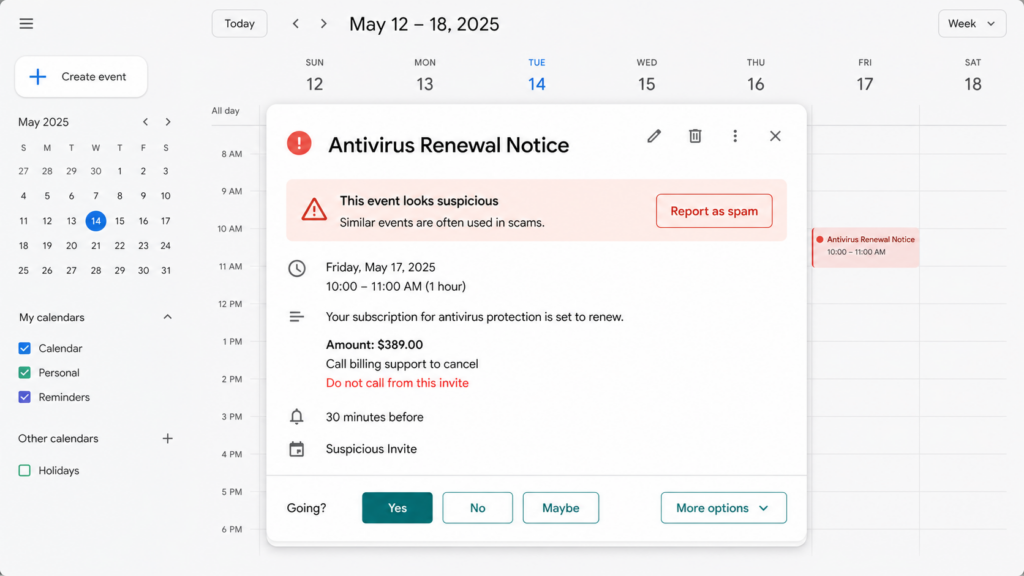Click the warning triangle in suspicious banner
The height and width of the screenshot is (576, 1024).
click(x=314, y=210)
